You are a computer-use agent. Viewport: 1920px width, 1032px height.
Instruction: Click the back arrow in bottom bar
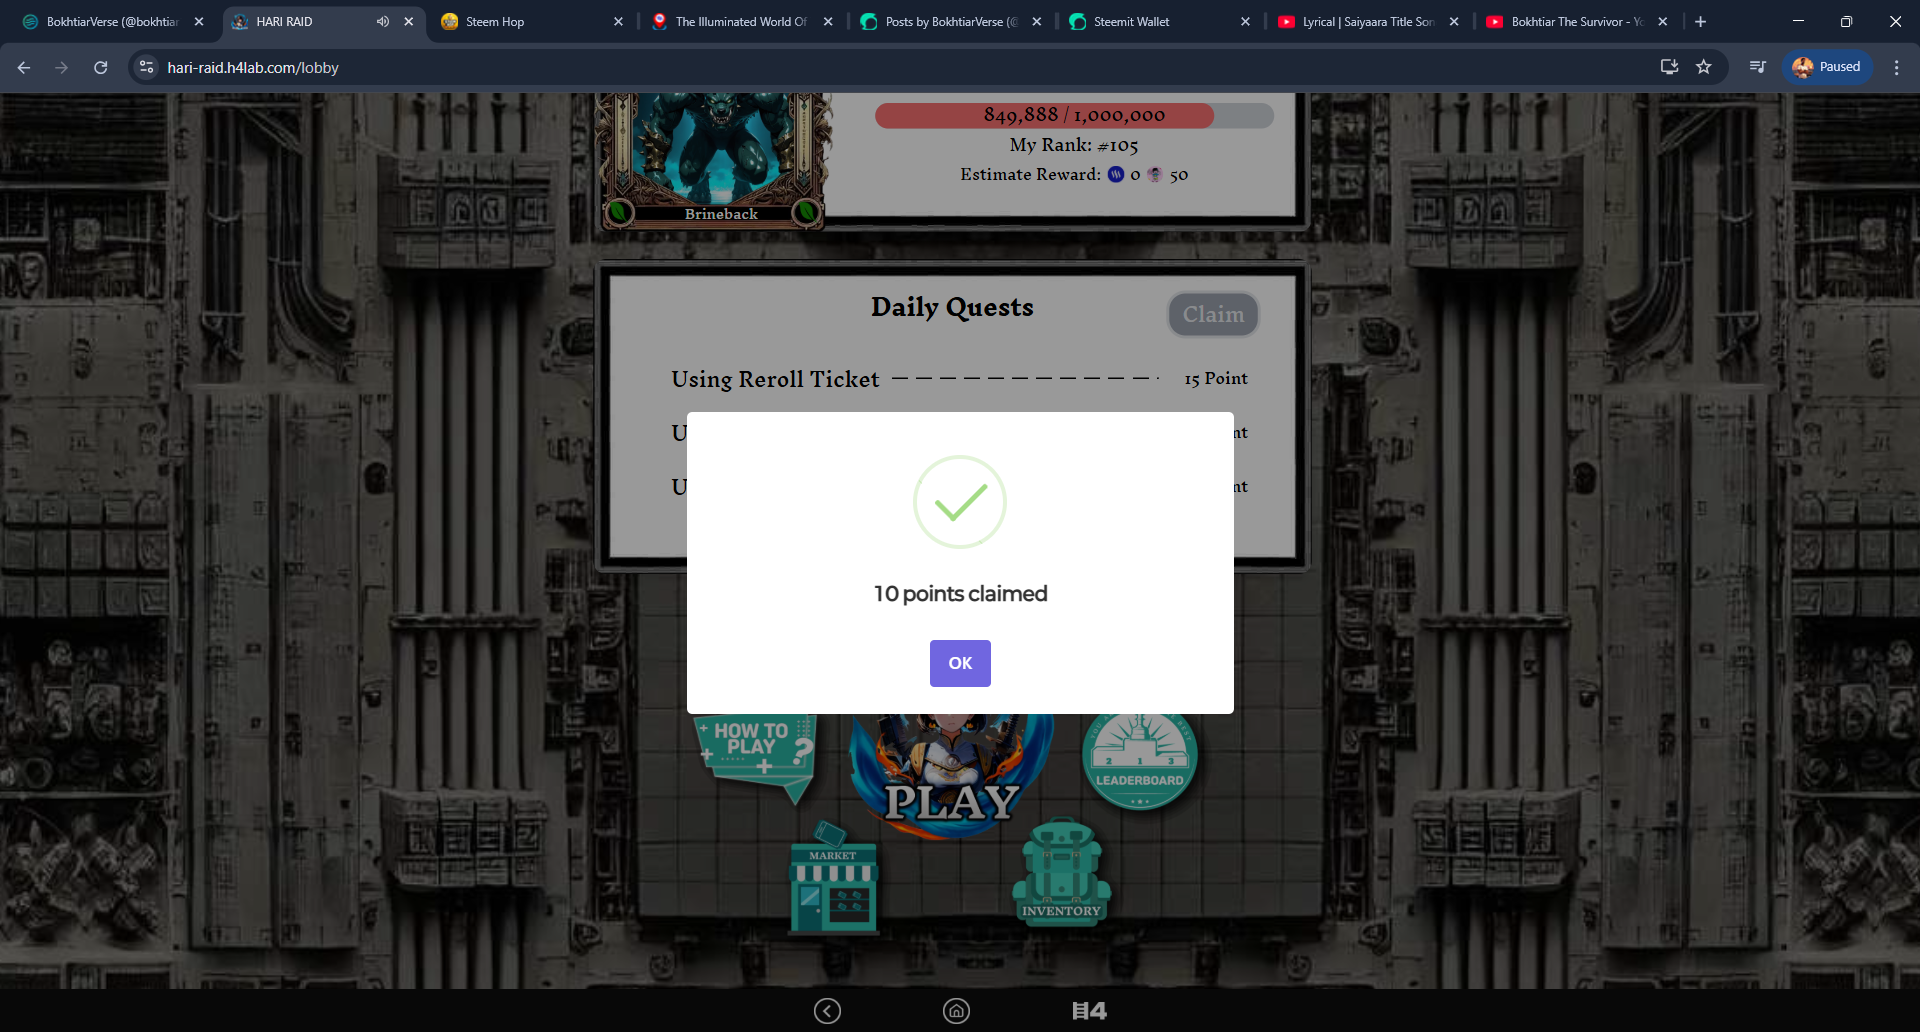point(827,1011)
